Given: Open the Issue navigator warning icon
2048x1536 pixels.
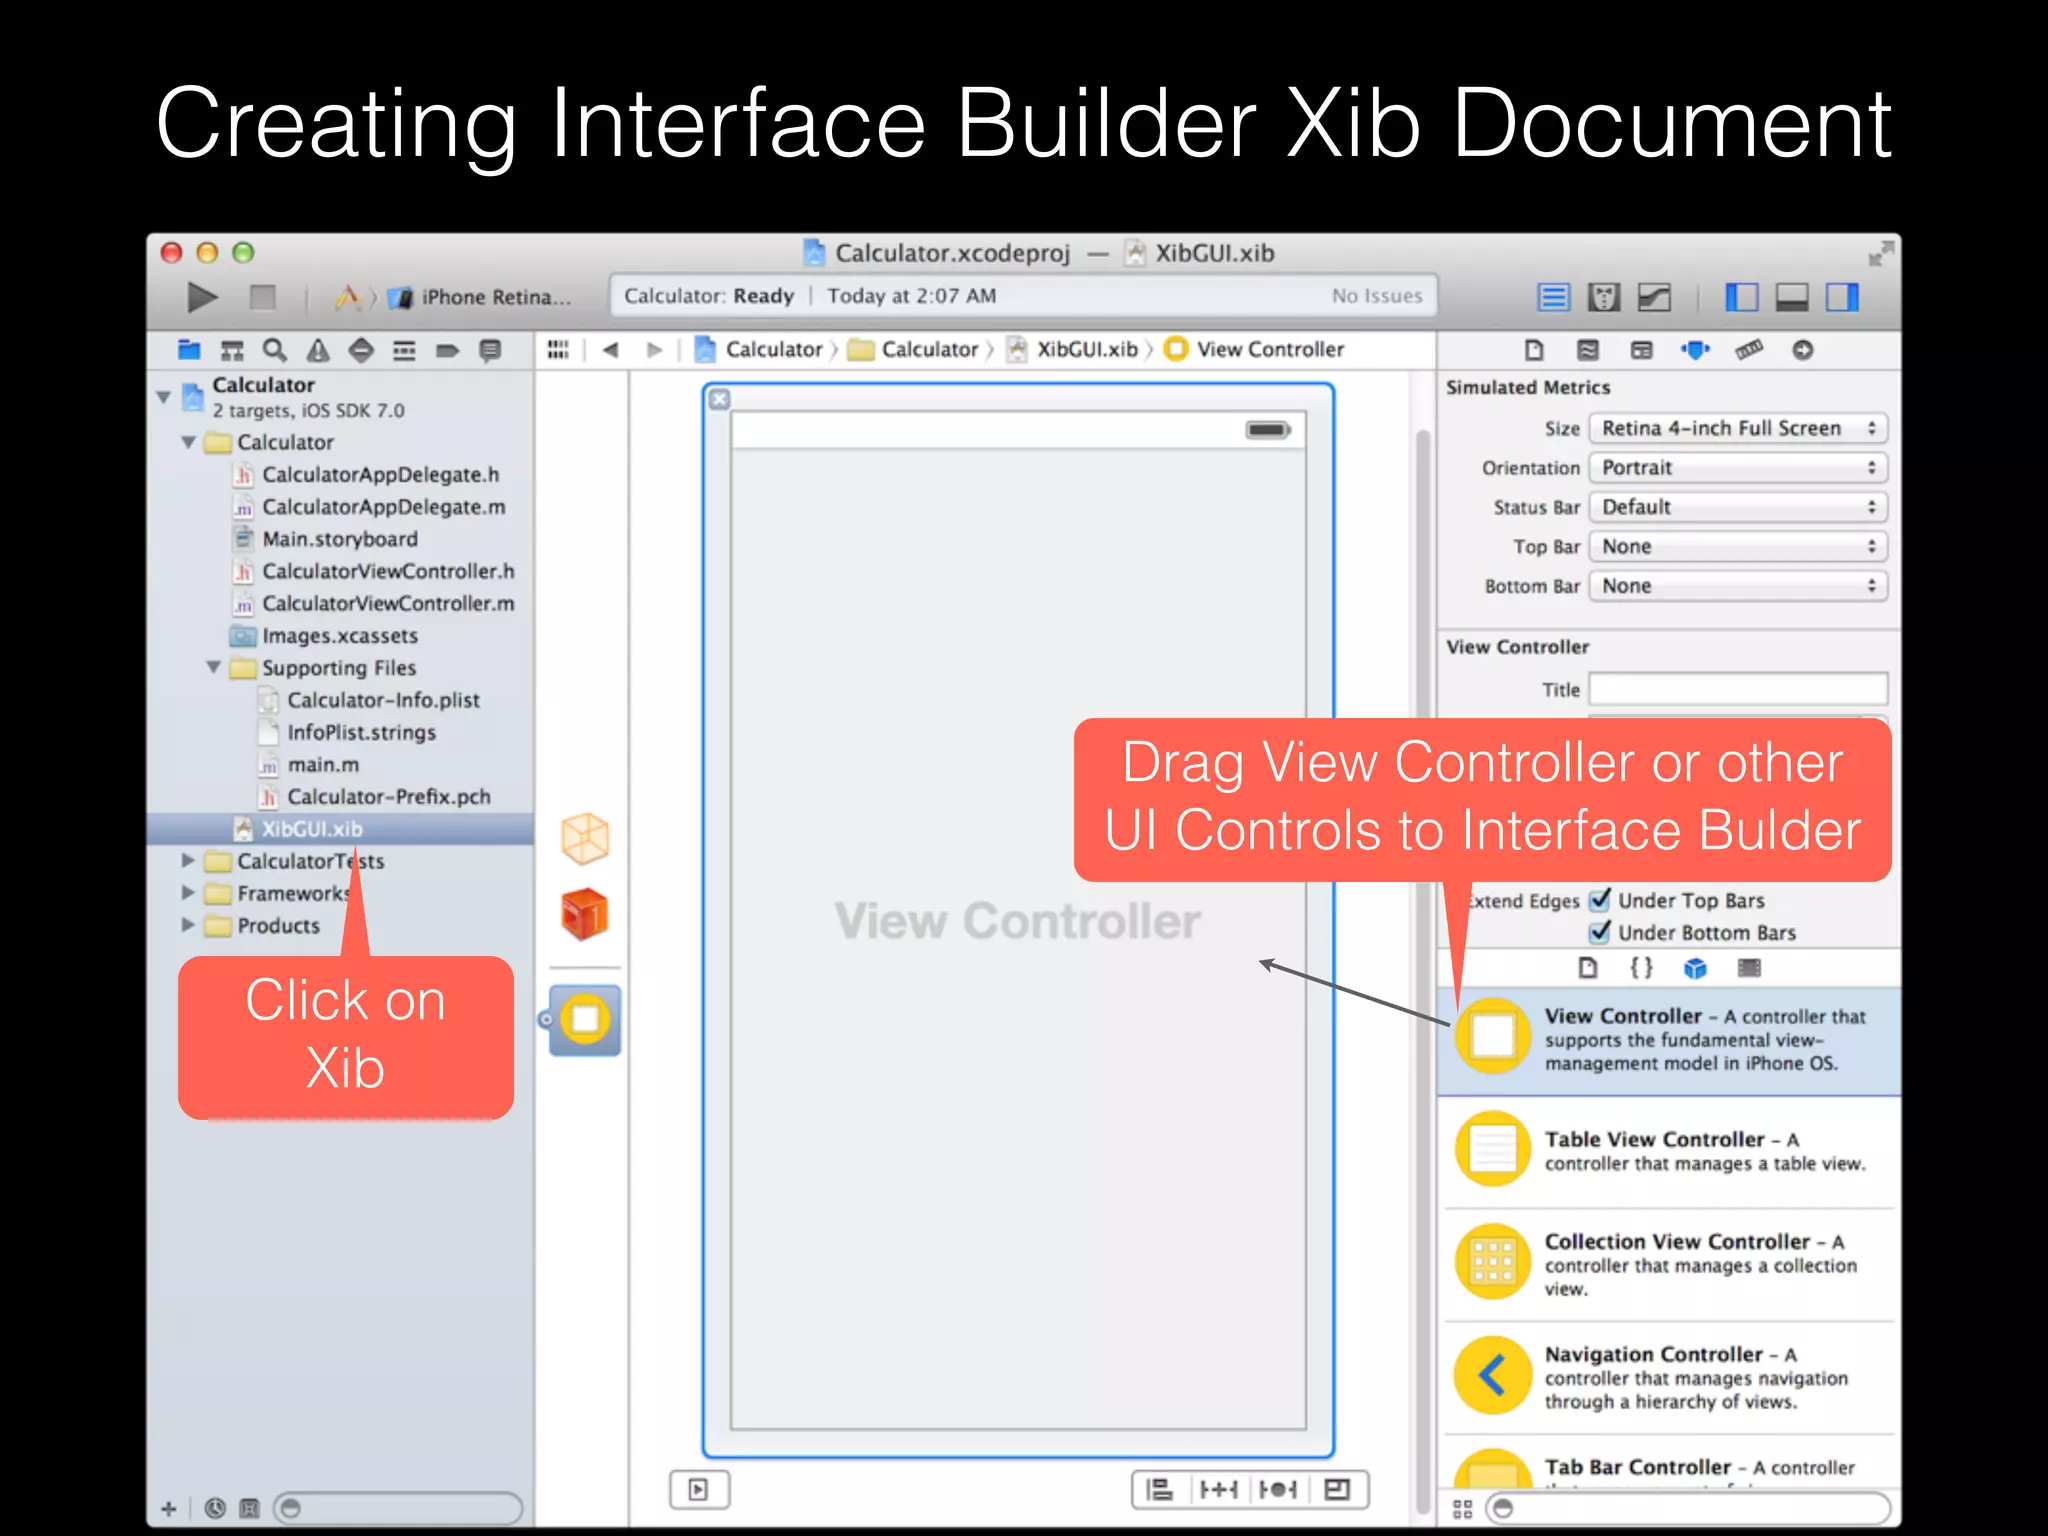Looking at the screenshot, I should click(318, 350).
